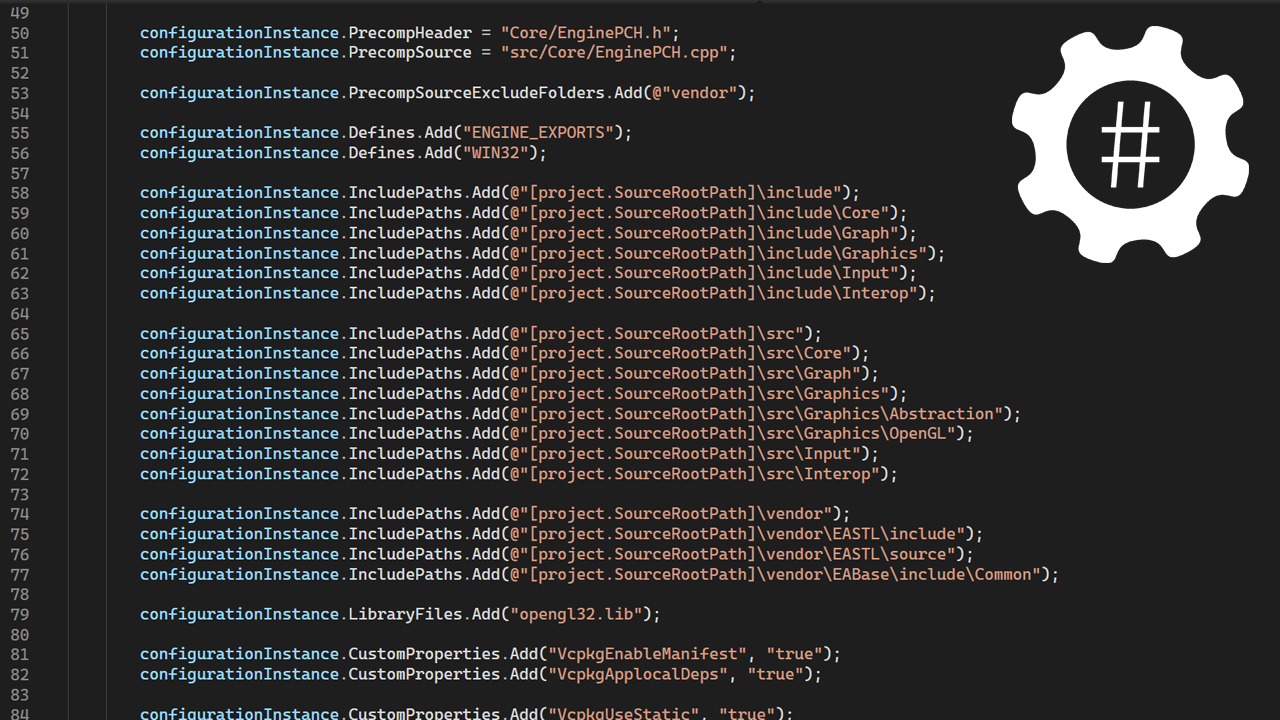Select line number 50 in the gutter

click(x=20, y=32)
